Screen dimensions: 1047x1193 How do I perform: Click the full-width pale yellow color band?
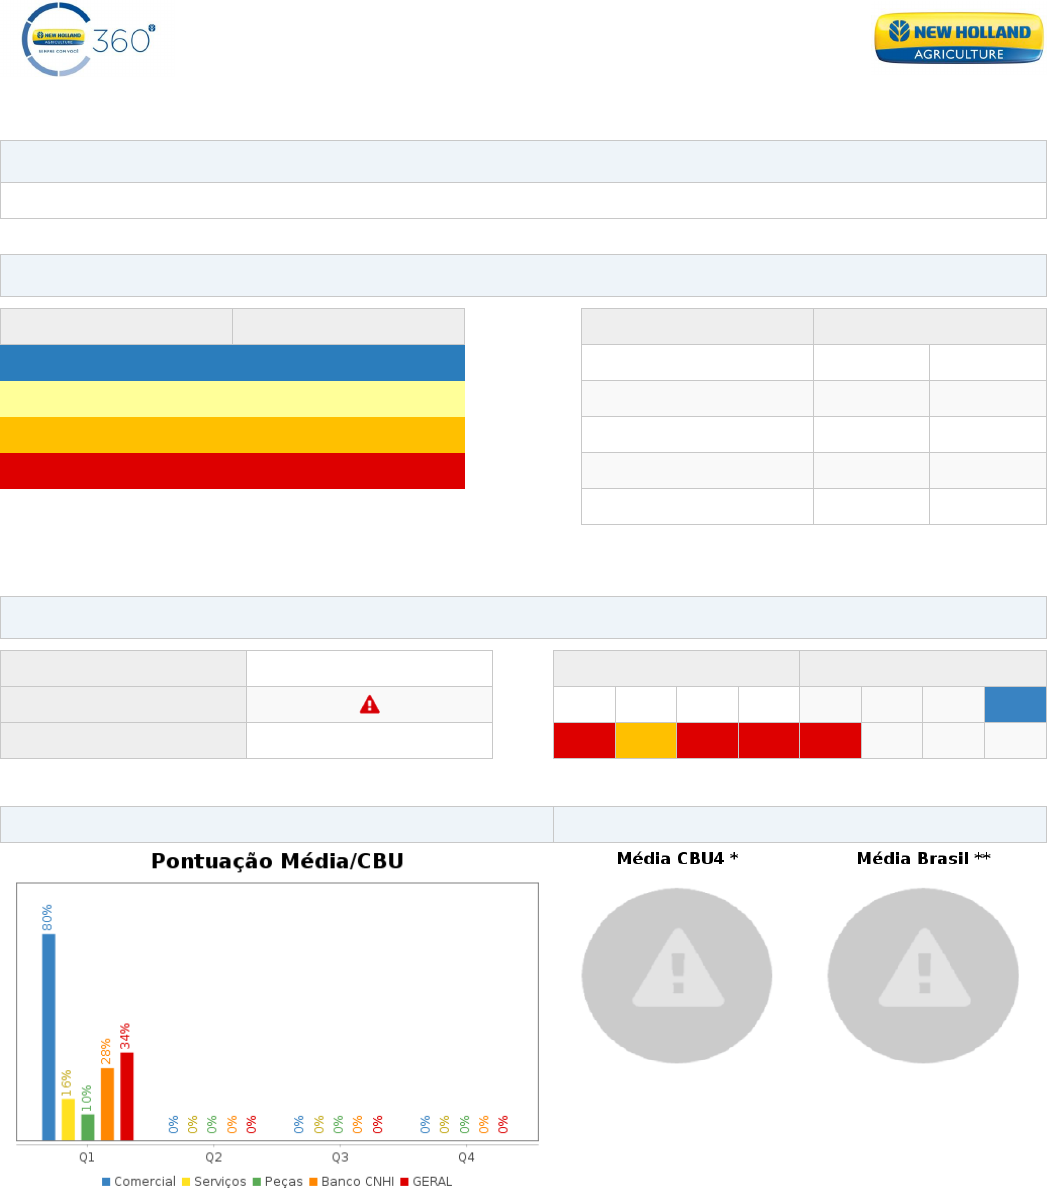[x=232, y=399]
